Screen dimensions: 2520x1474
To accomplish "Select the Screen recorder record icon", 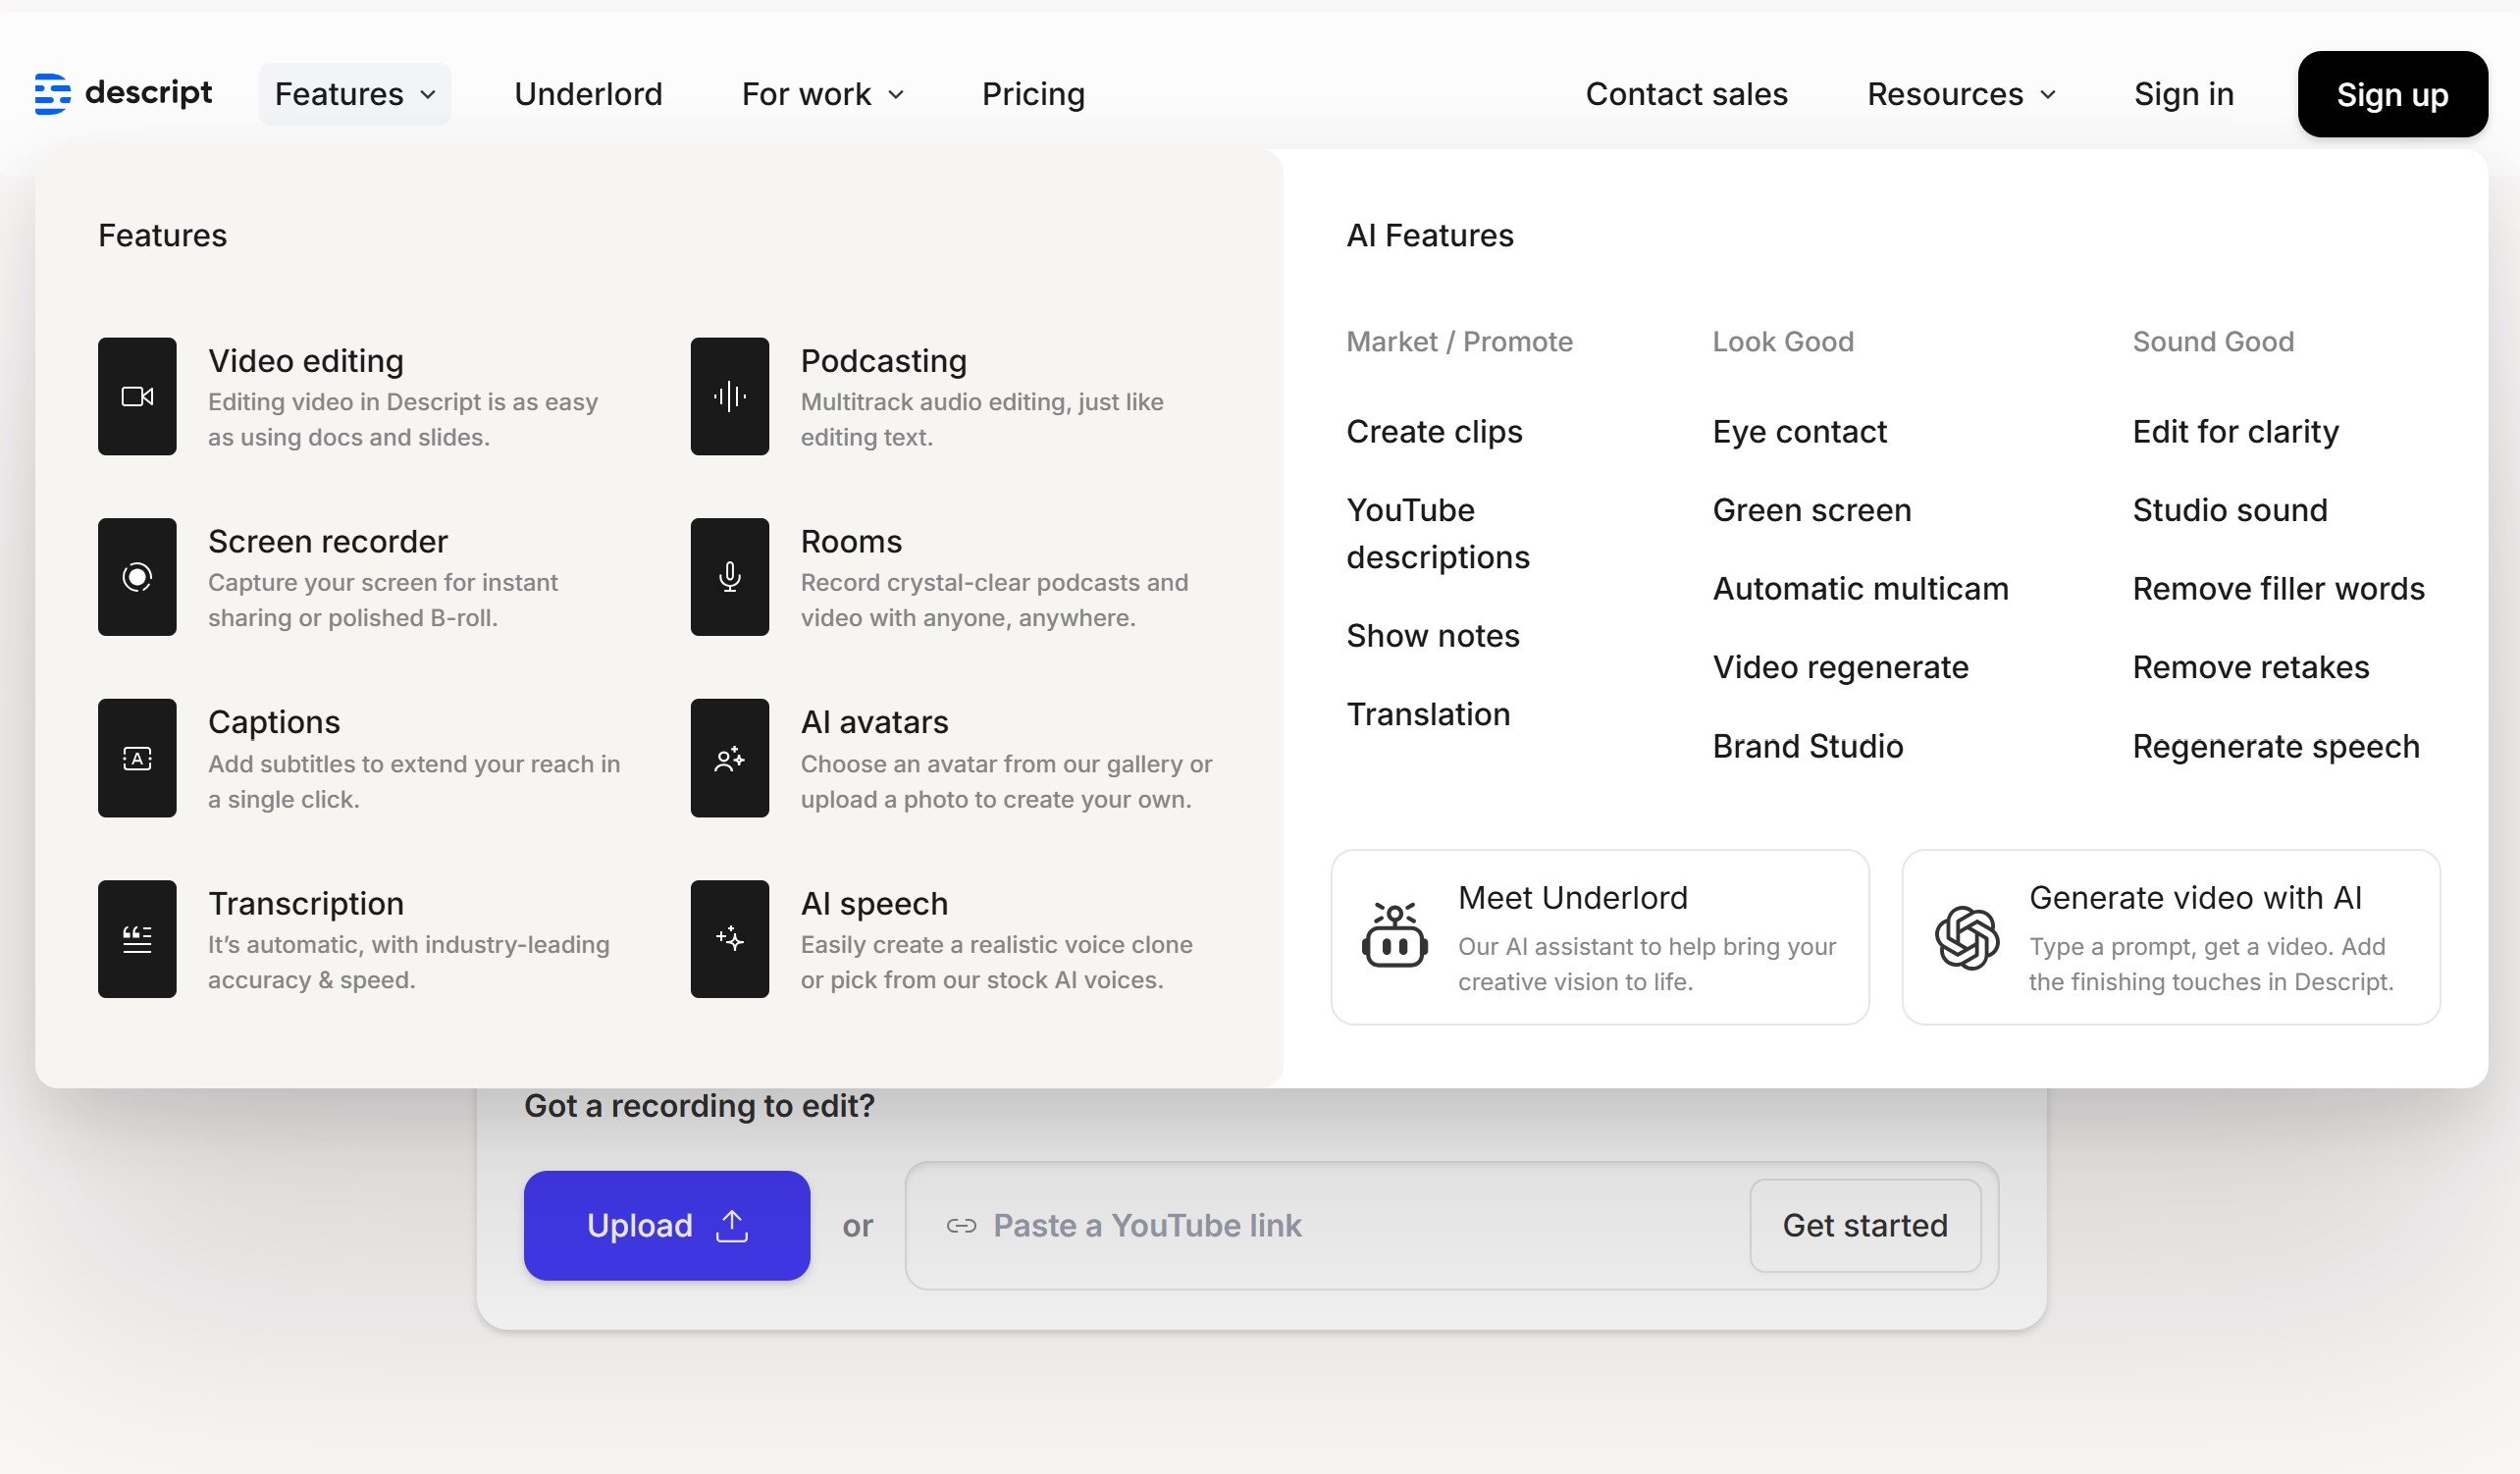I will (137, 577).
